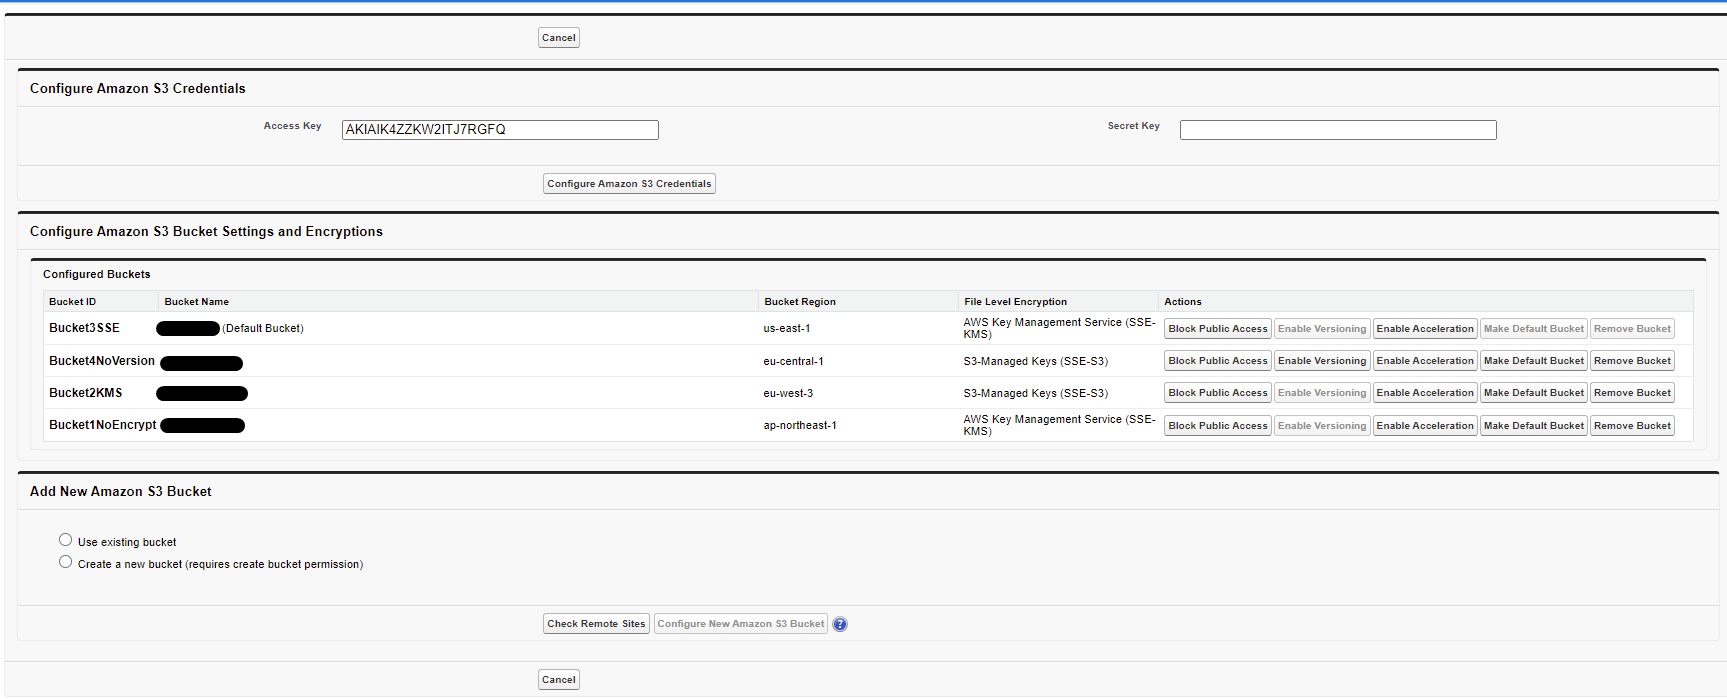Make Bucket1NoEncrypt the default bucket
Viewport: 1727px width, 699px height.
point(1533,426)
